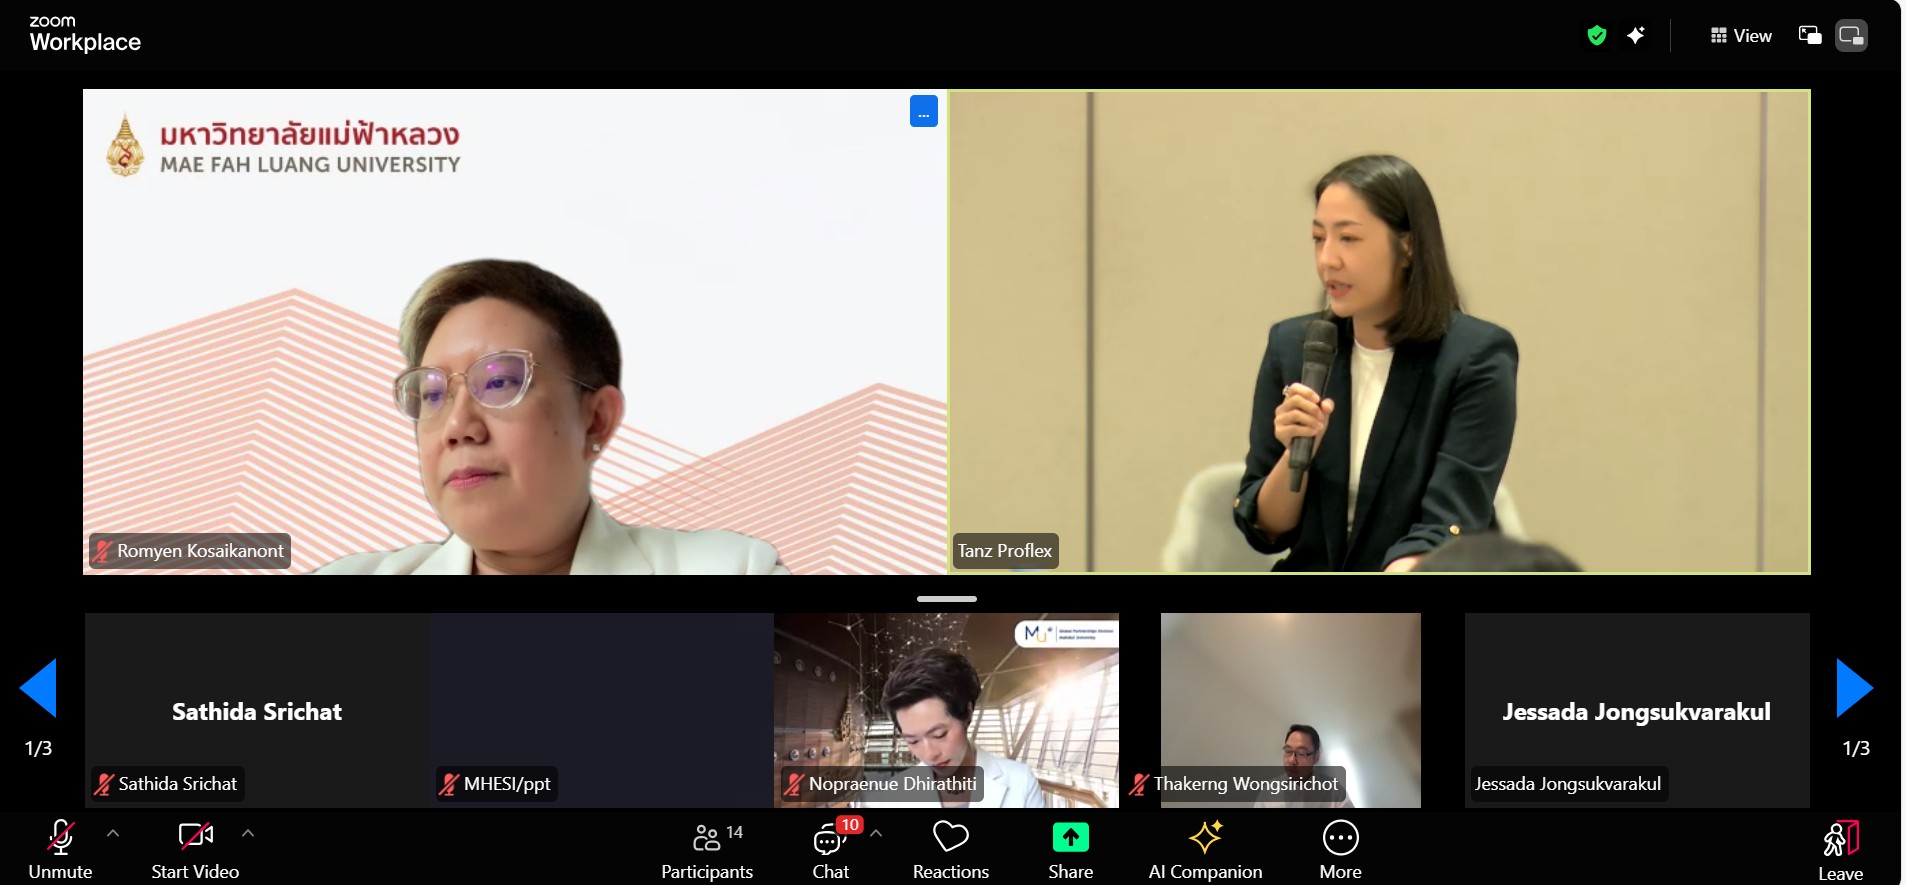Expand chat options arrow beside Chat
The image size is (1906, 885).
click(x=876, y=833)
